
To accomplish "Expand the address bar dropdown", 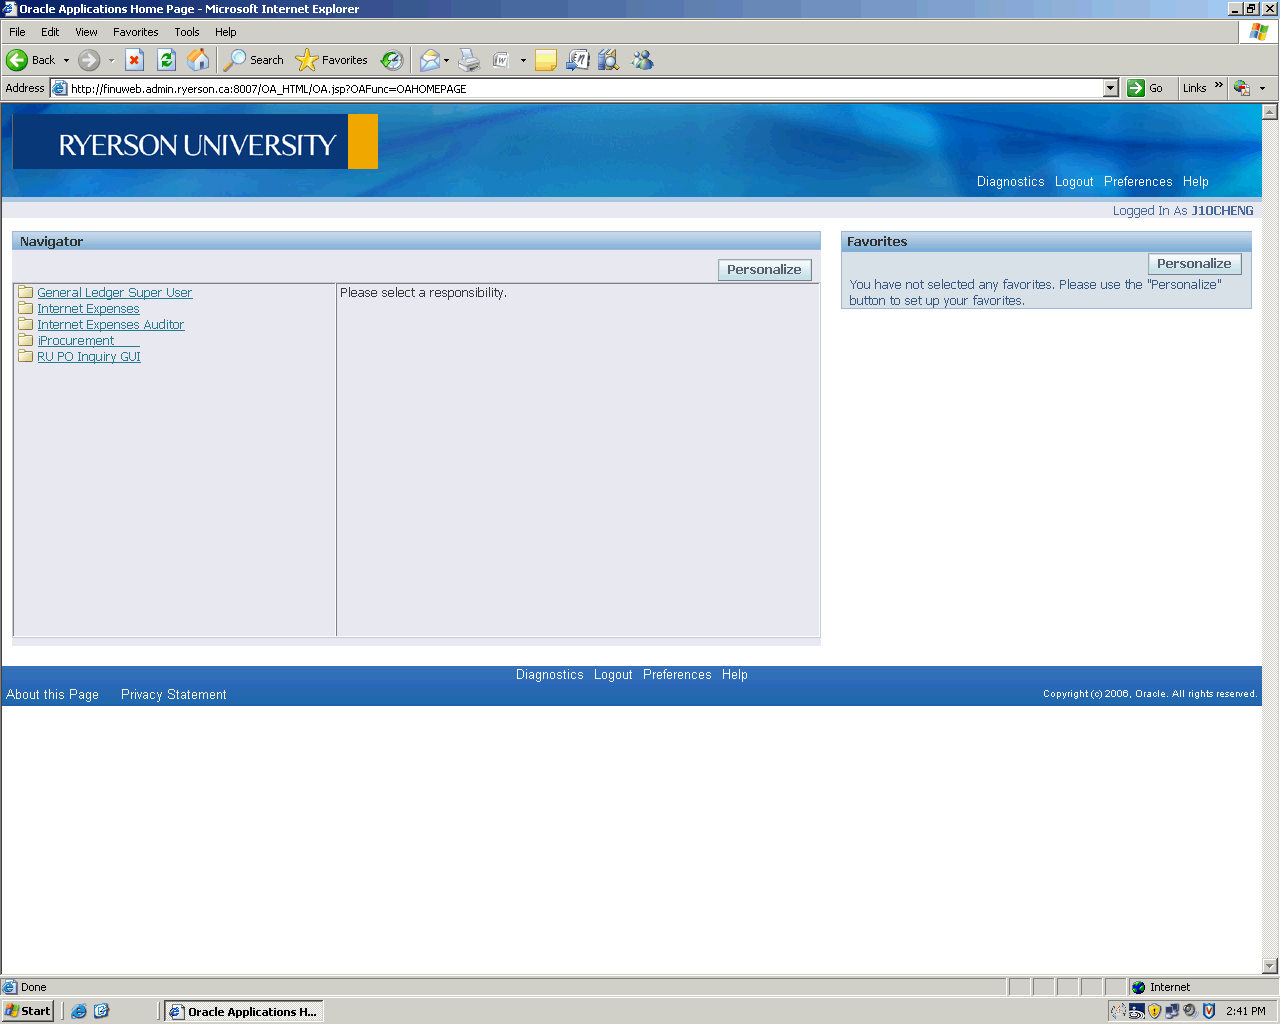I will point(1110,88).
